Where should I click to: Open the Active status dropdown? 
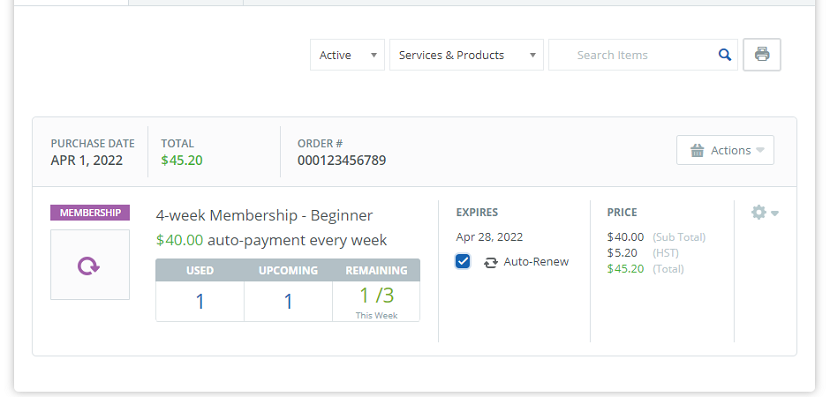[x=347, y=55]
